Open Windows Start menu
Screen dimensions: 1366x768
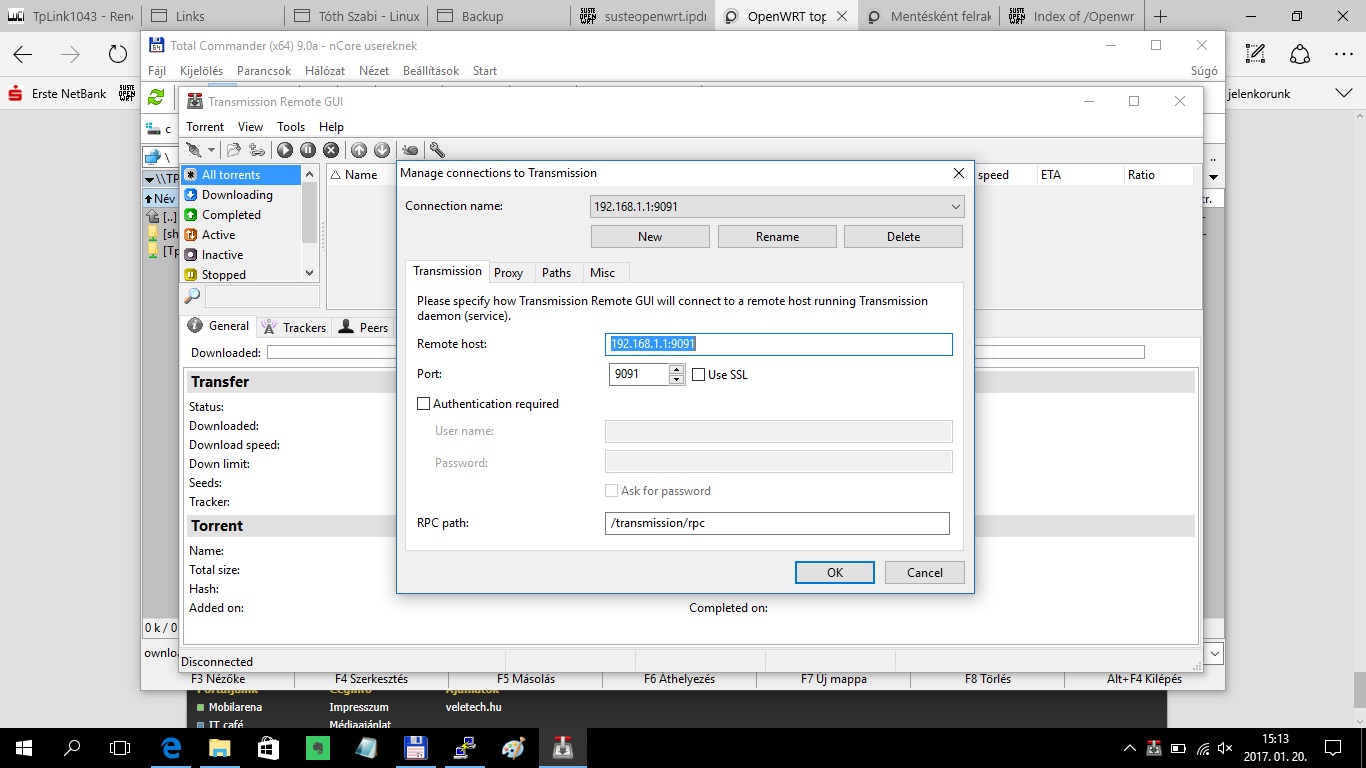click(x=23, y=747)
